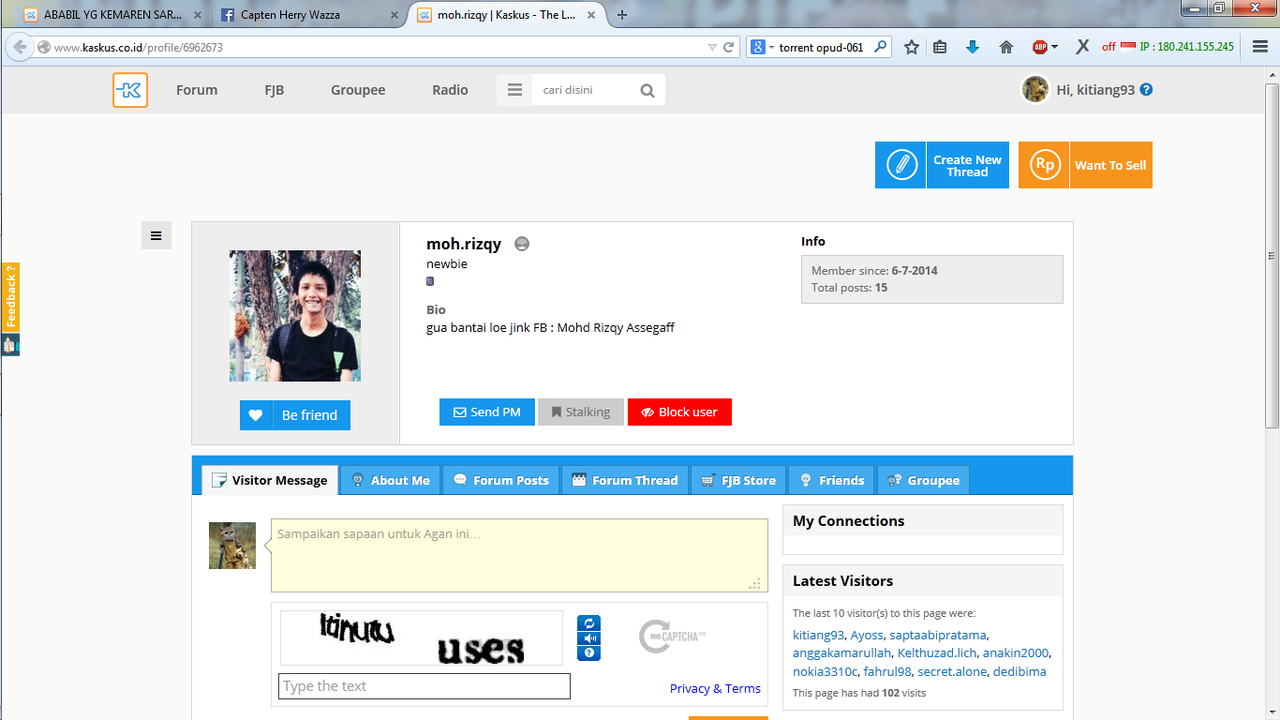Image resolution: width=1280 pixels, height=720 pixels.
Task: Click the user online status indicator icon
Action: click(521, 244)
